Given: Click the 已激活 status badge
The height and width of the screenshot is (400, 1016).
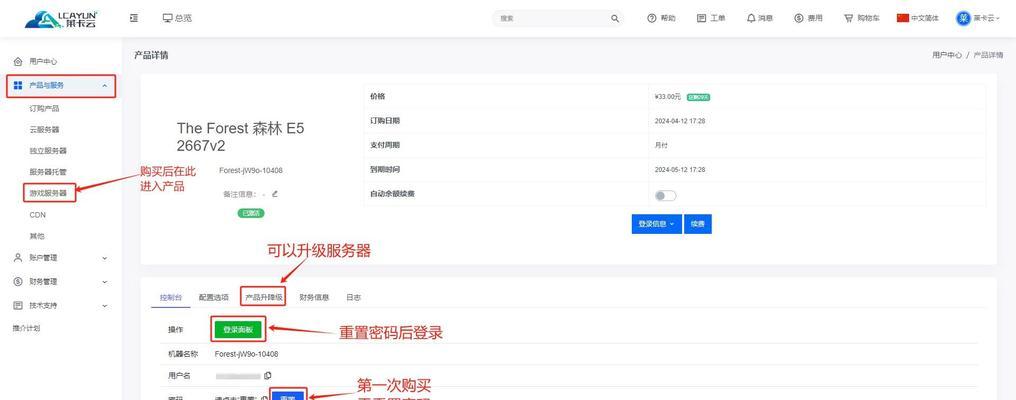Looking at the screenshot, I should point(251,213).
